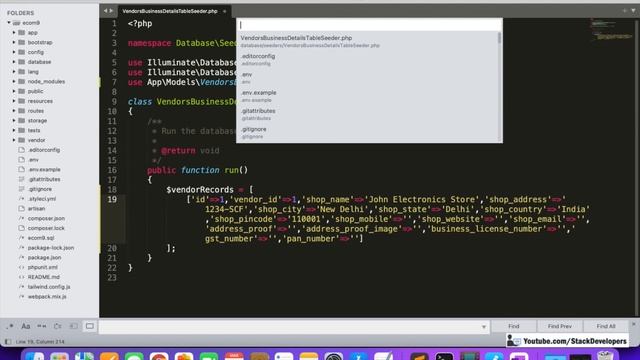Toggle highlight matches option in find bar
This screenshot has height=360, width=640.
[90, 326]
